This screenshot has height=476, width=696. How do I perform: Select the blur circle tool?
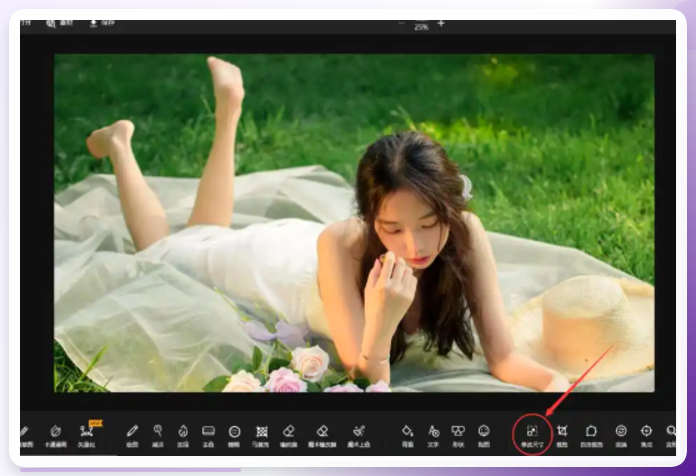(x=234, y=436)
